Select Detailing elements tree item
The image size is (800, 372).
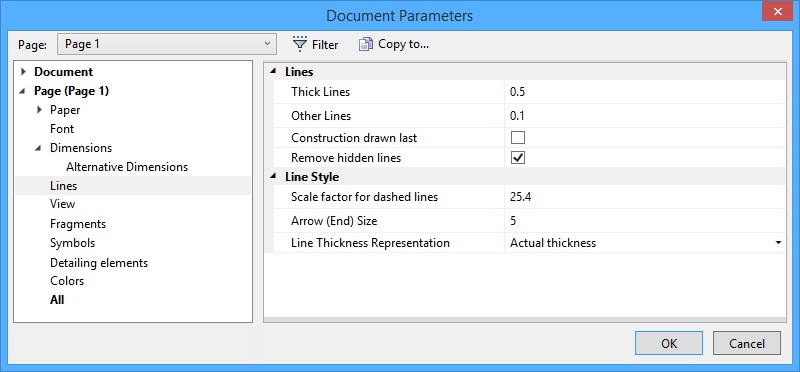coord(99,263)
